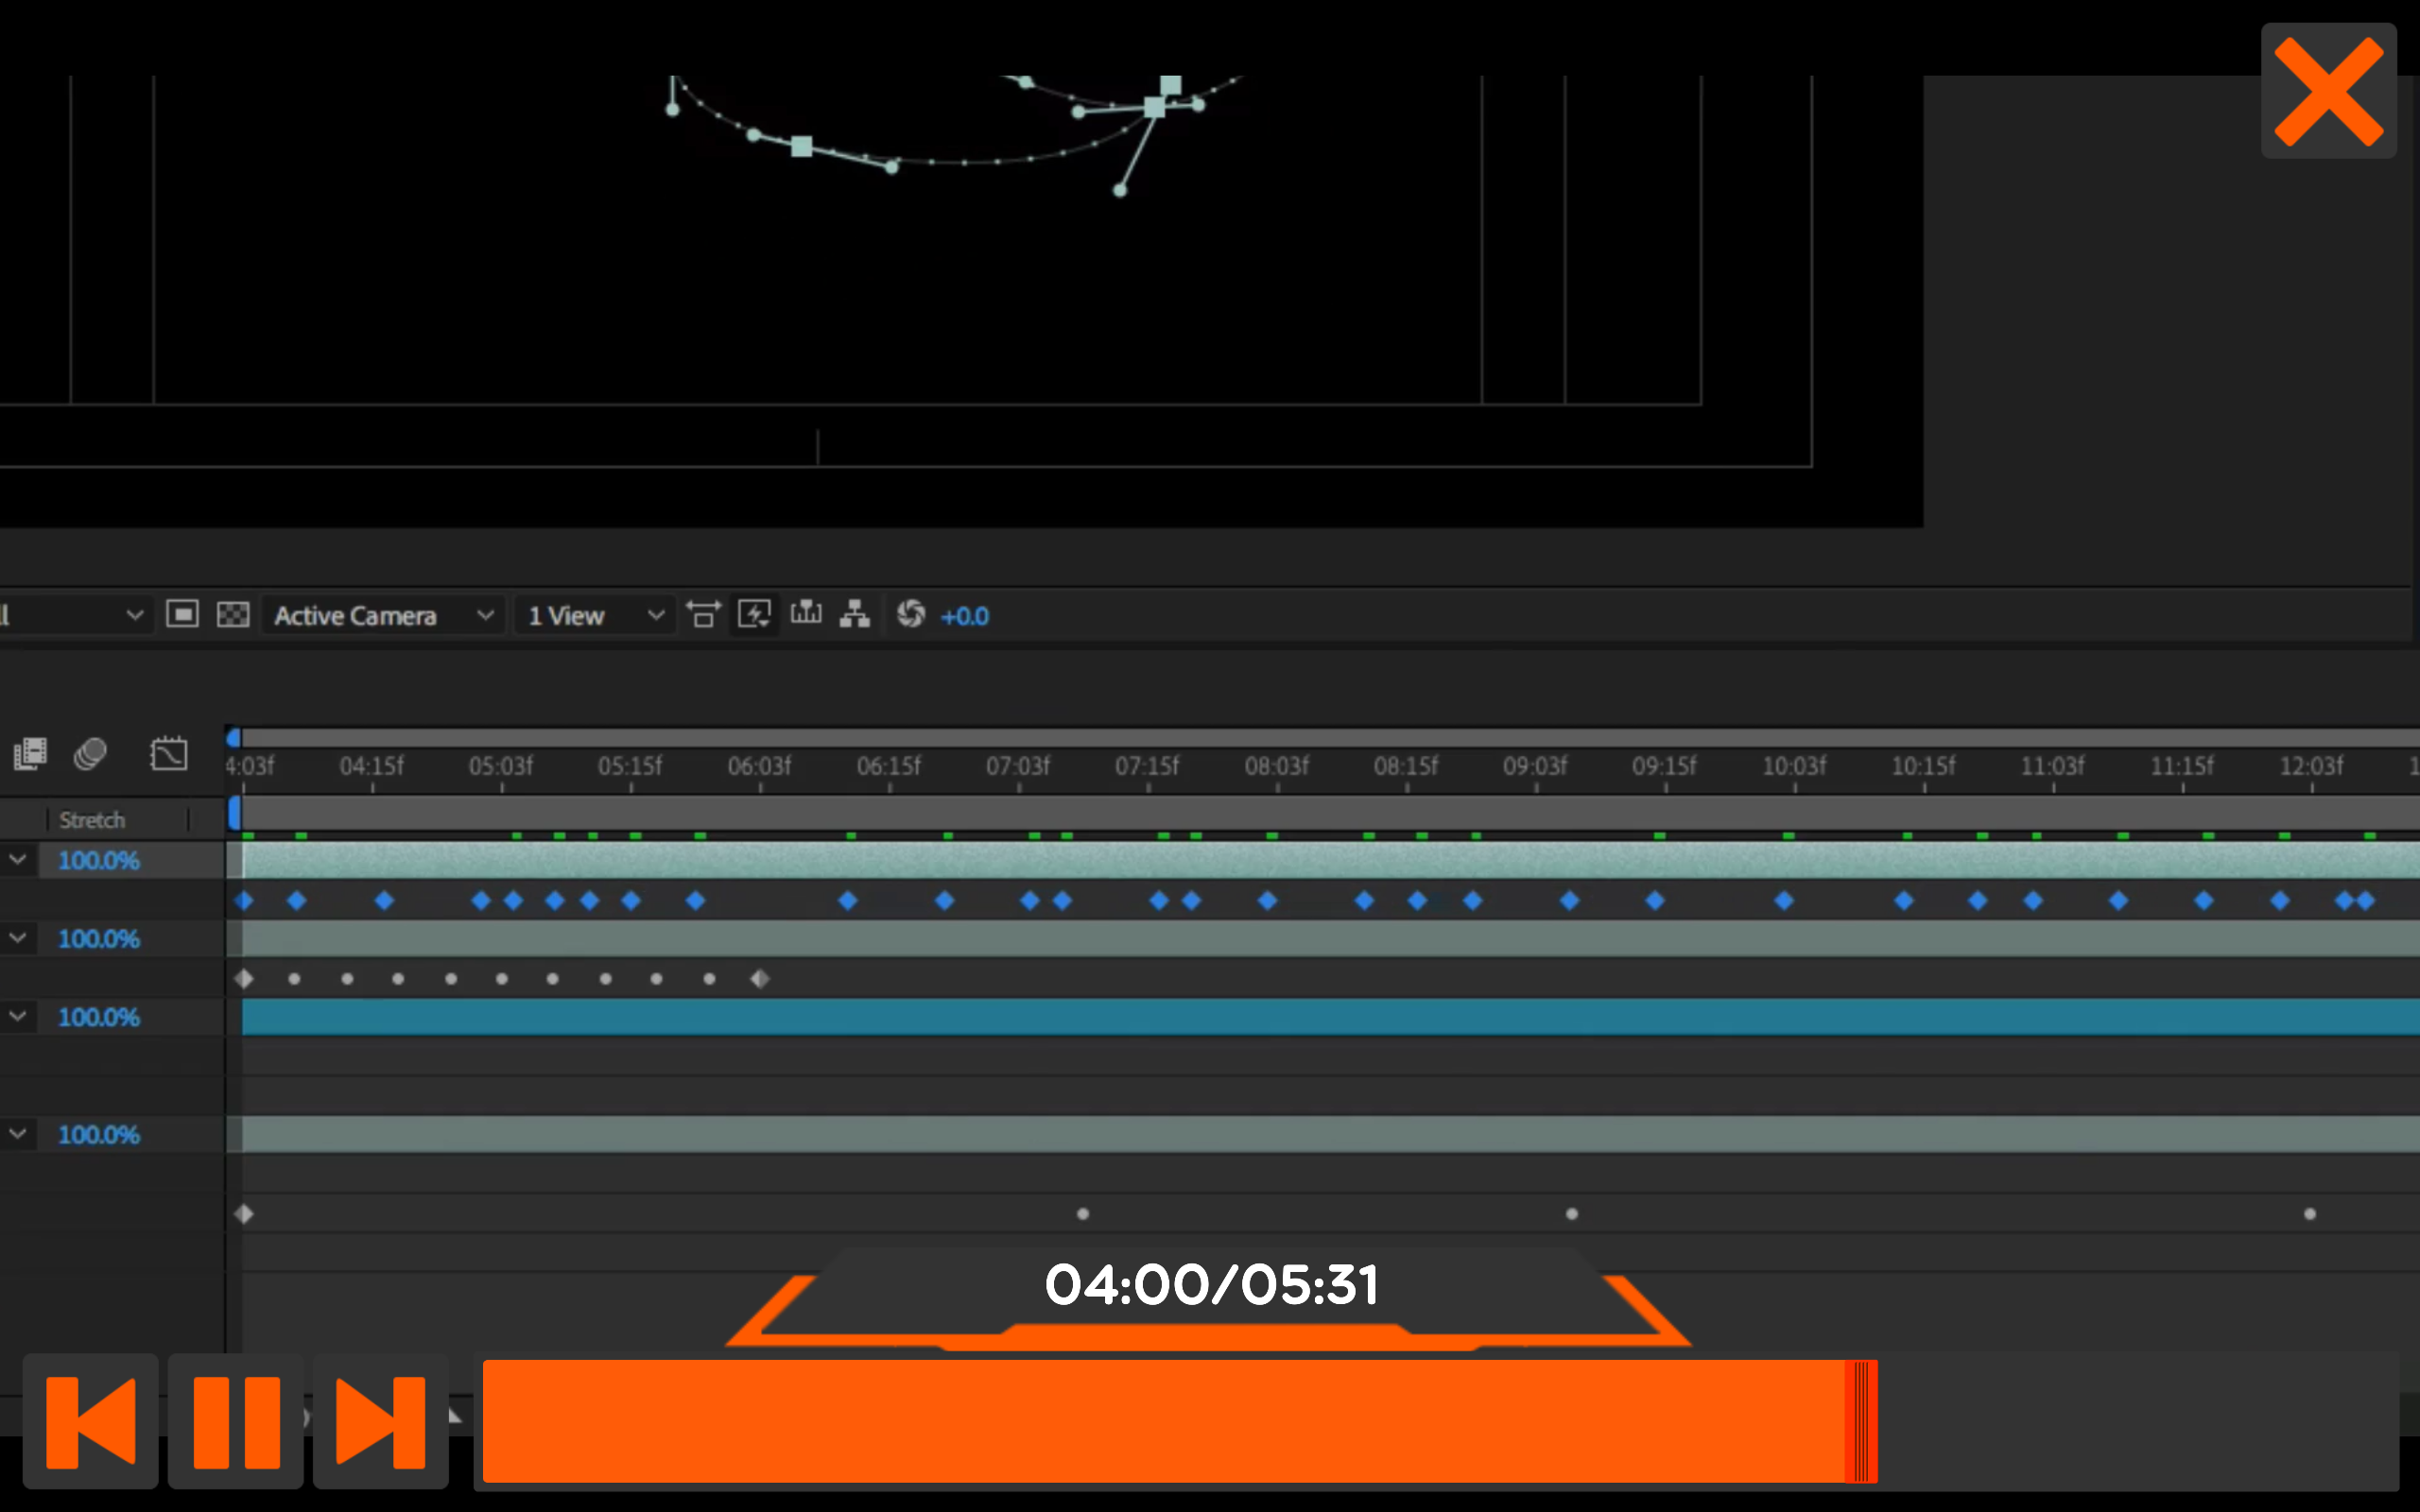Screen dimensions: 2420x1512
Task: Collapse fourth layer chevron
Action: click(x=18, y=1134)
